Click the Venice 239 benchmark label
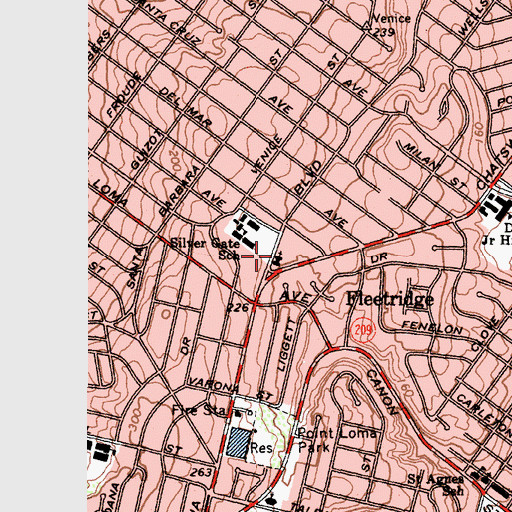The height and width of the screenshot is (512, 512). (390, 25)
